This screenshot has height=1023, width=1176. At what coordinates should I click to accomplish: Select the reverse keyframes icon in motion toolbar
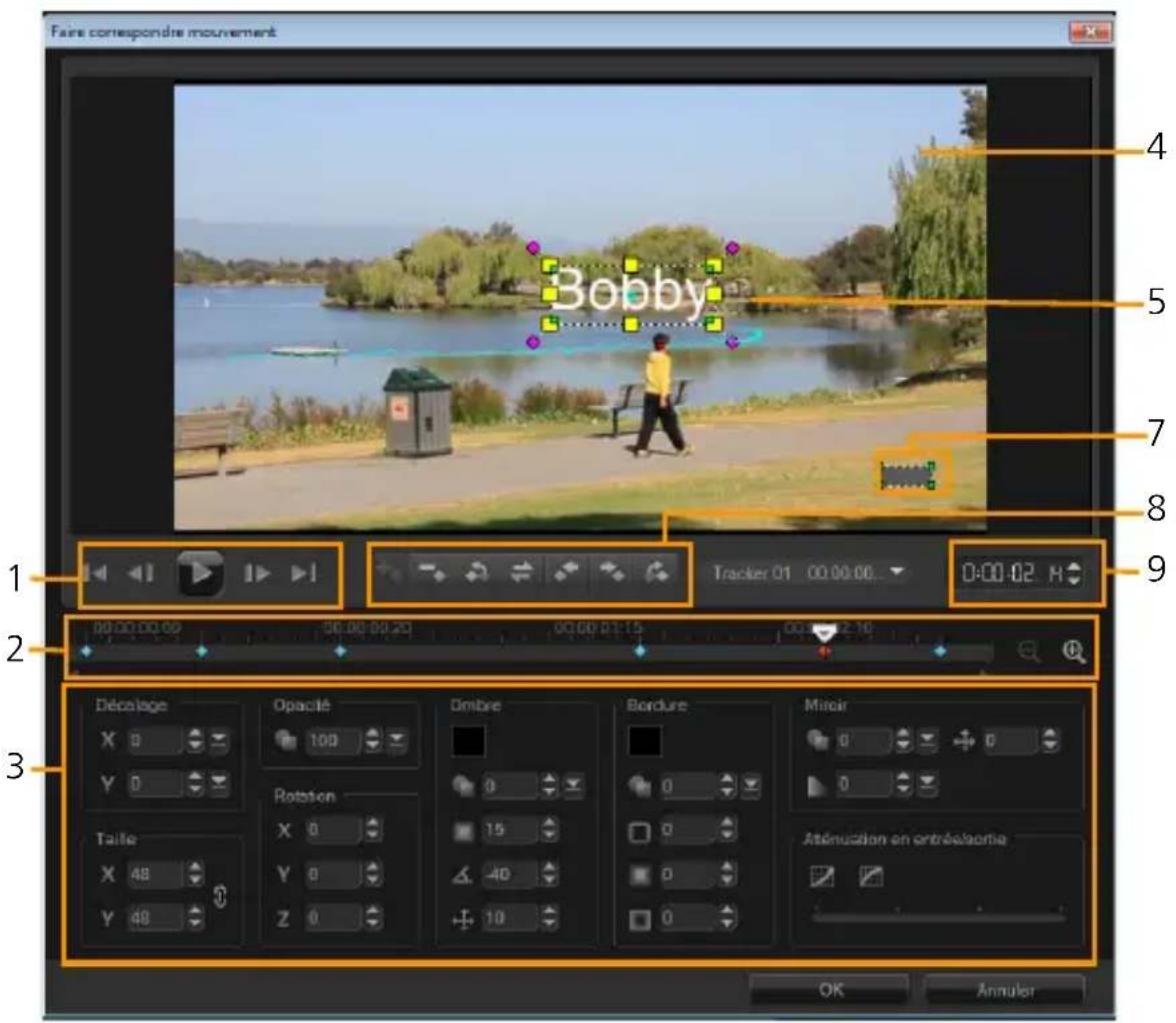[x=523, y=573]
